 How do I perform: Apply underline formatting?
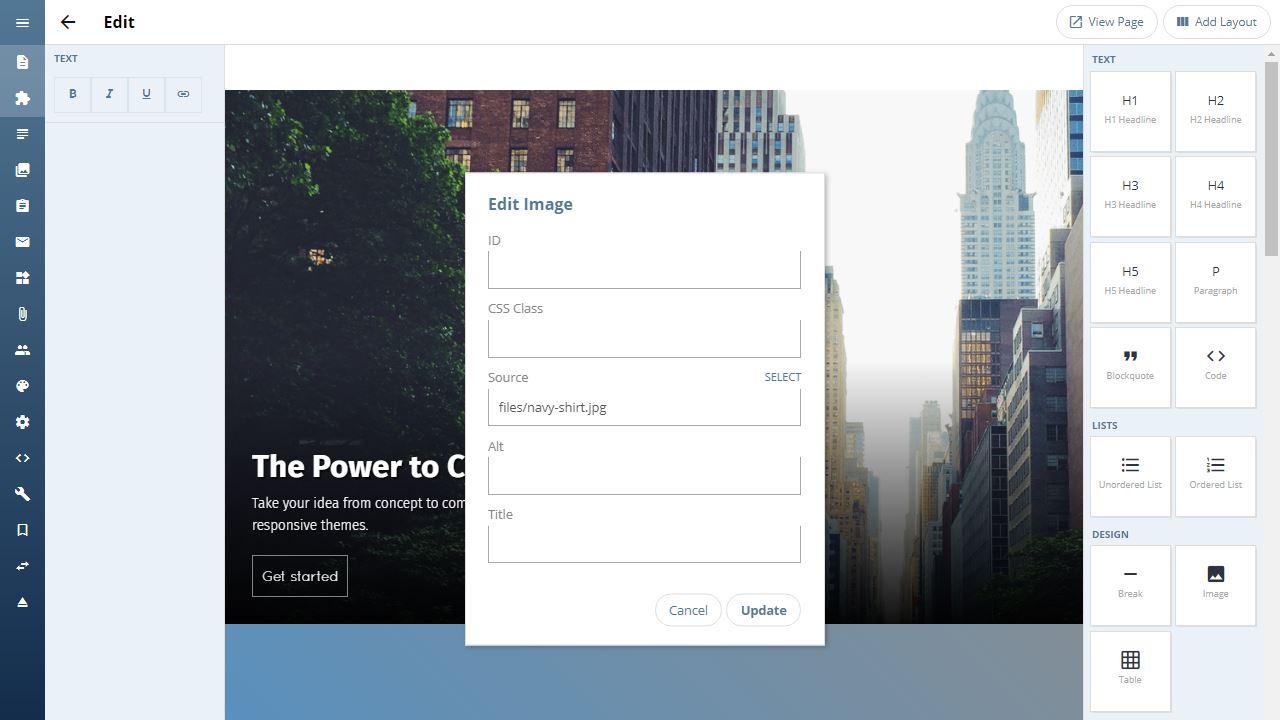[x=146, y=94]
